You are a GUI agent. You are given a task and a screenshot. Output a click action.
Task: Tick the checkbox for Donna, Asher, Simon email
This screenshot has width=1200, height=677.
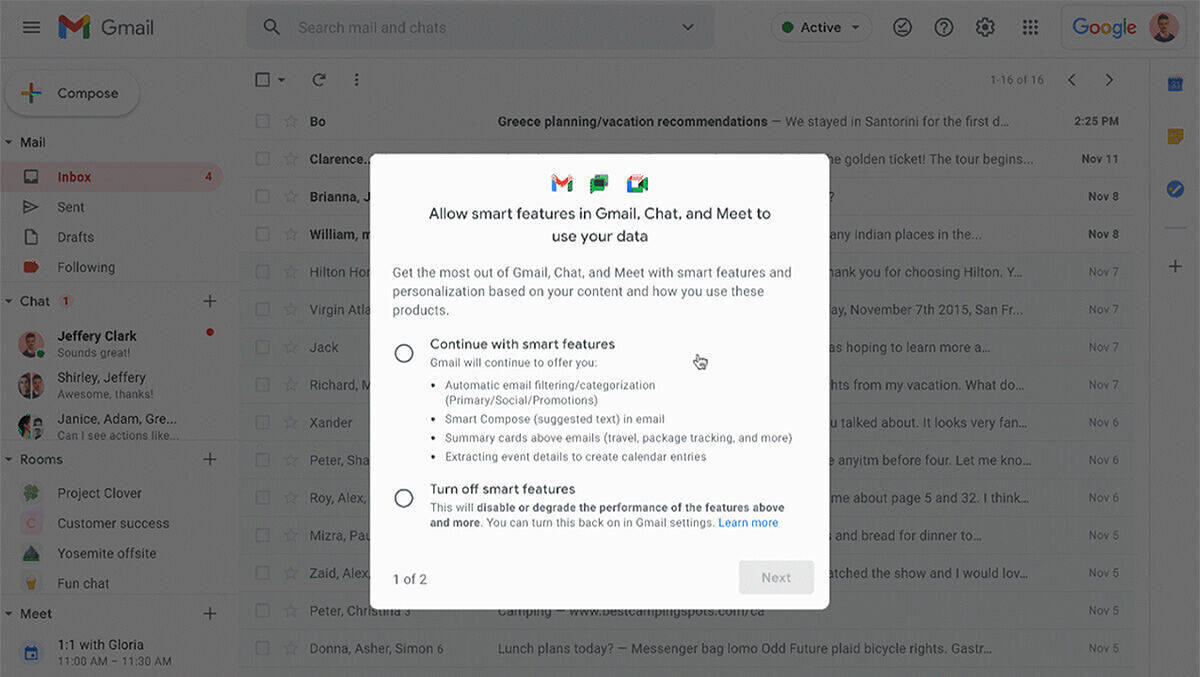pyautogui.click(x=262, y=648)
